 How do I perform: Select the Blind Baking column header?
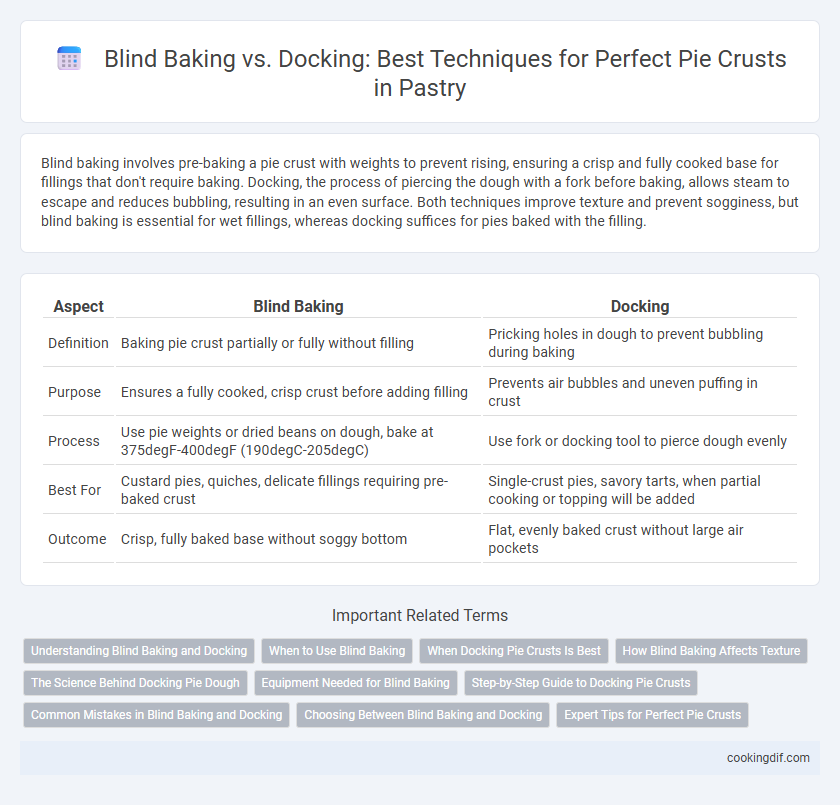tap(298, 306)
